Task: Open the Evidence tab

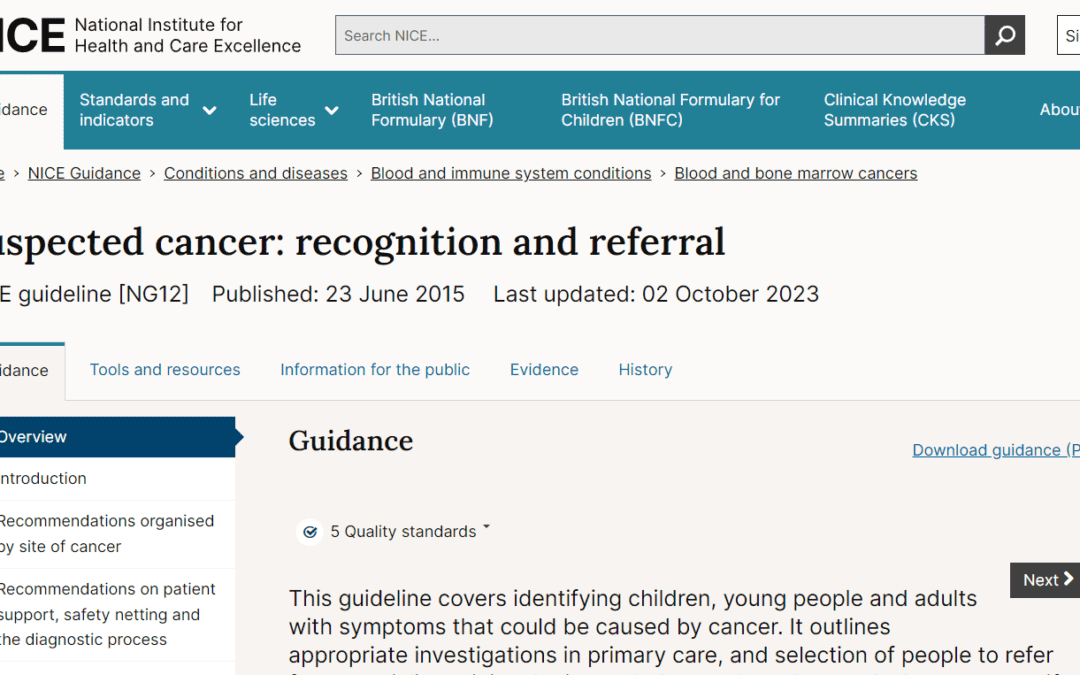Action: click(544, 370)
